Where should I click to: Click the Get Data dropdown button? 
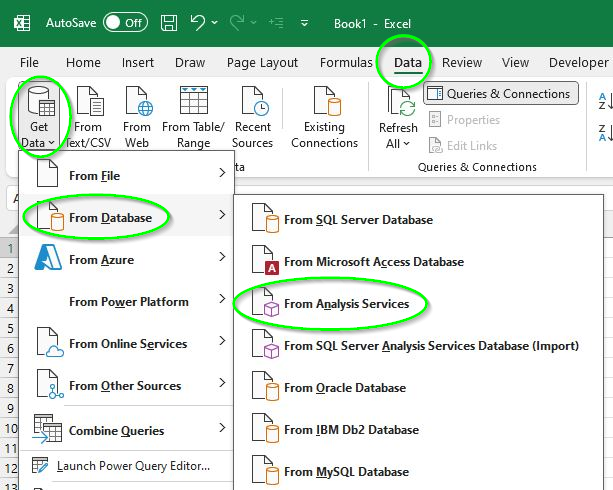[x=39, y=117]
